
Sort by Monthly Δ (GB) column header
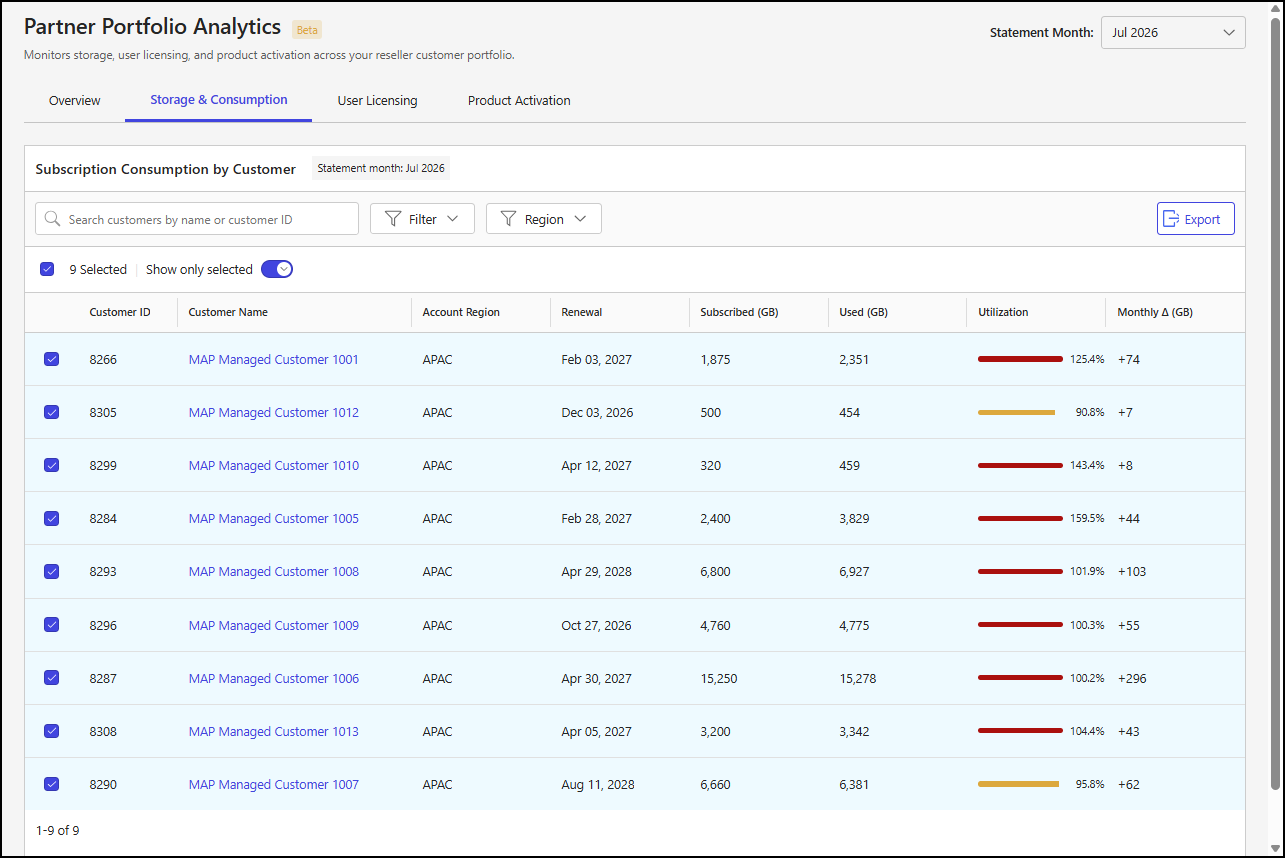tap(1155, 312)
